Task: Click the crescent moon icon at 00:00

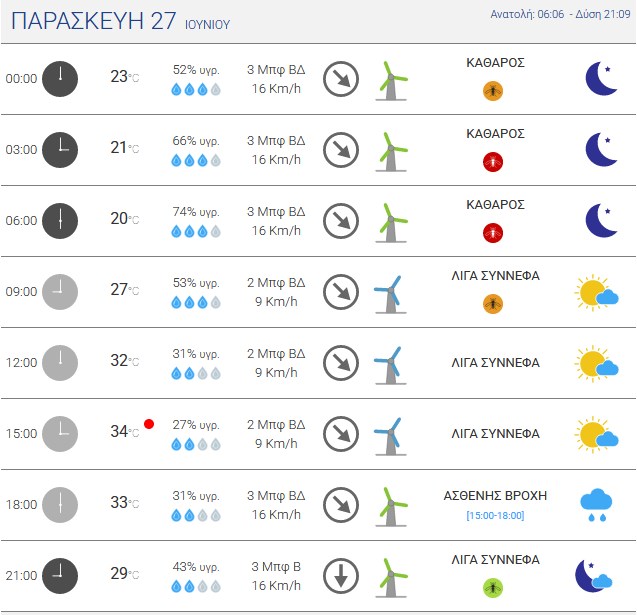Action: point(601,78)
